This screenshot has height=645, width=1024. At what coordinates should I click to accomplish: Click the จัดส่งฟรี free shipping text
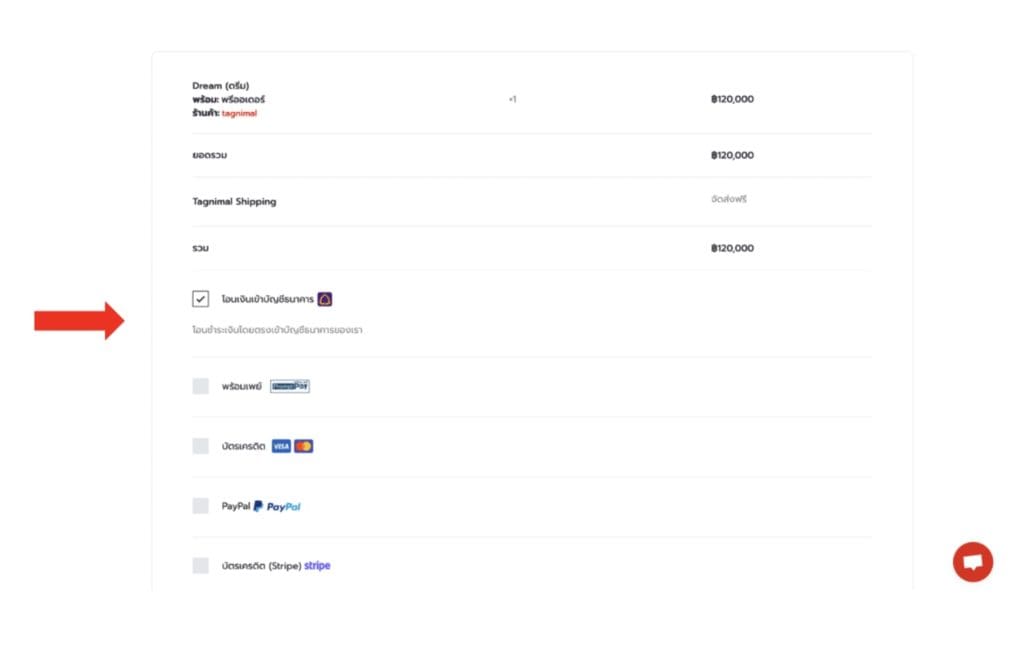[x=729, y=200]
